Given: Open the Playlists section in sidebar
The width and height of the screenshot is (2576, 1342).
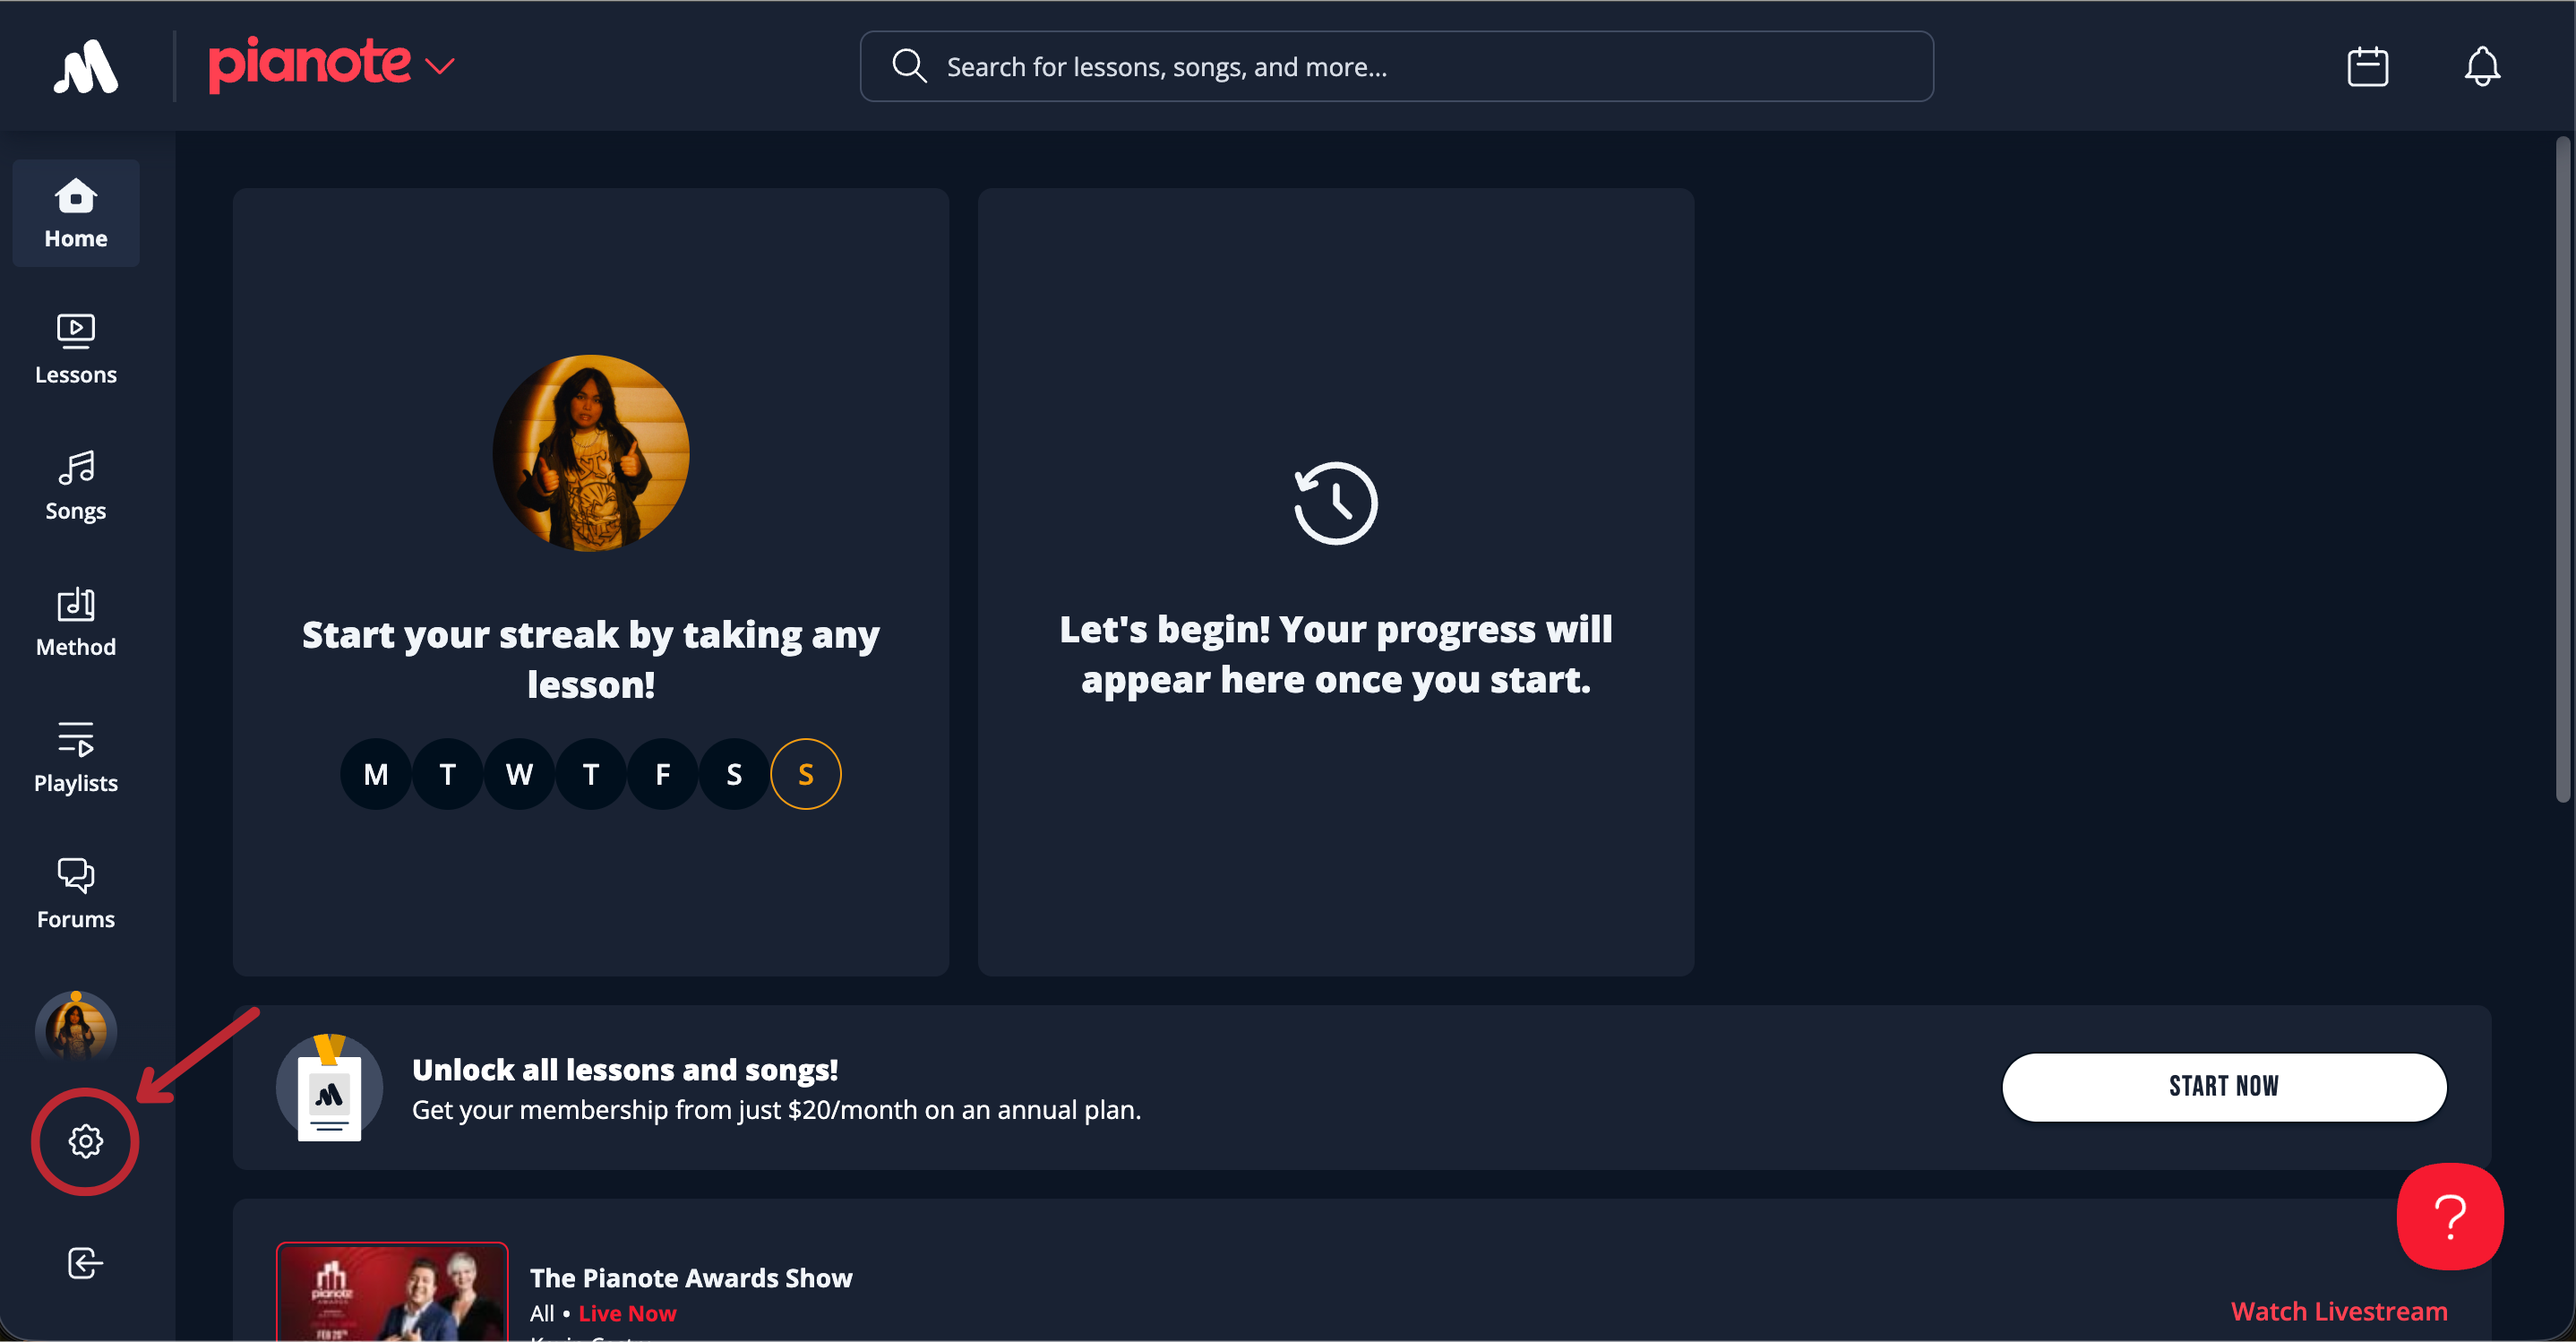Looking at the screenshot, I should [x=76, y=757].
